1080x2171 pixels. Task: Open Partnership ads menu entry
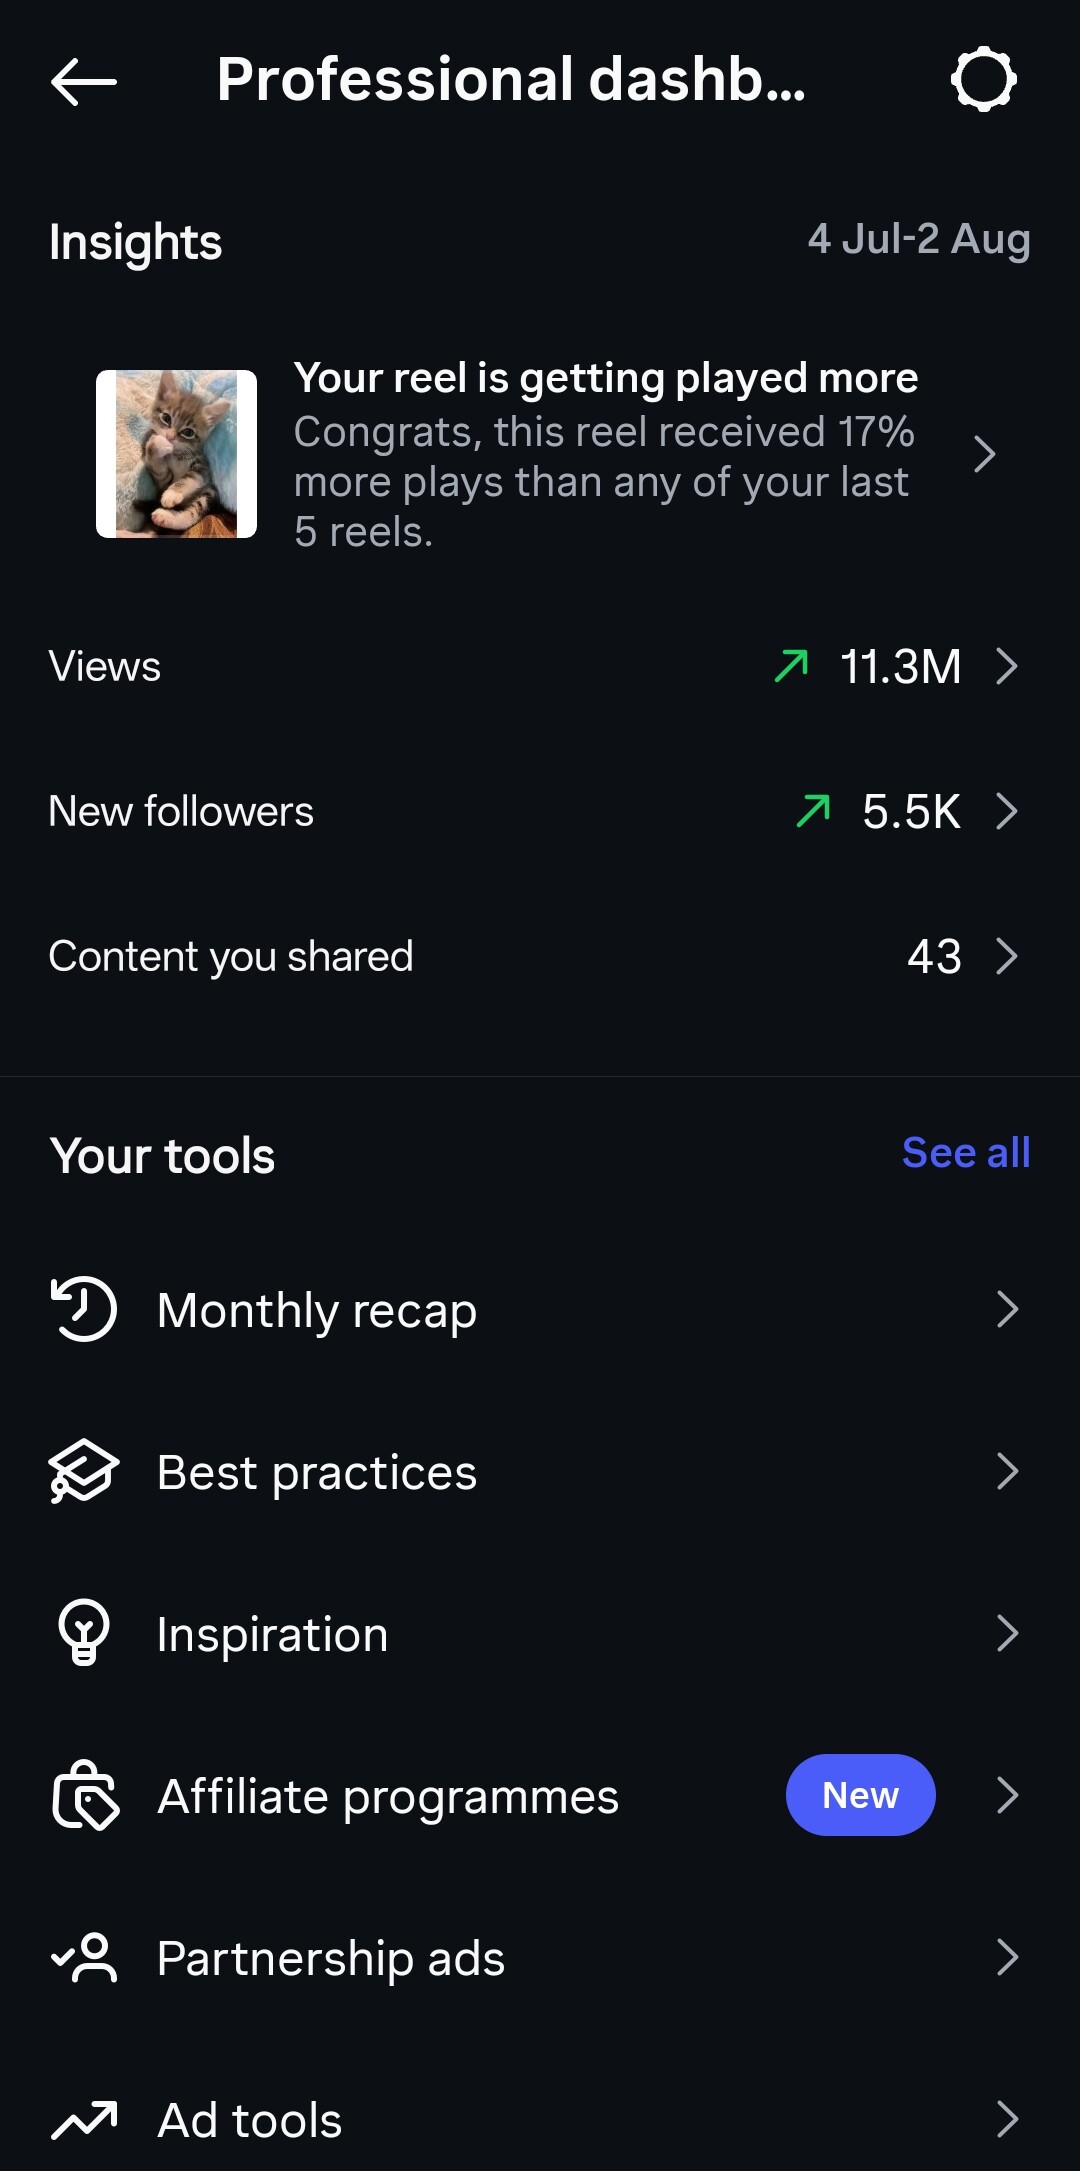click(x=540, y=1957)
